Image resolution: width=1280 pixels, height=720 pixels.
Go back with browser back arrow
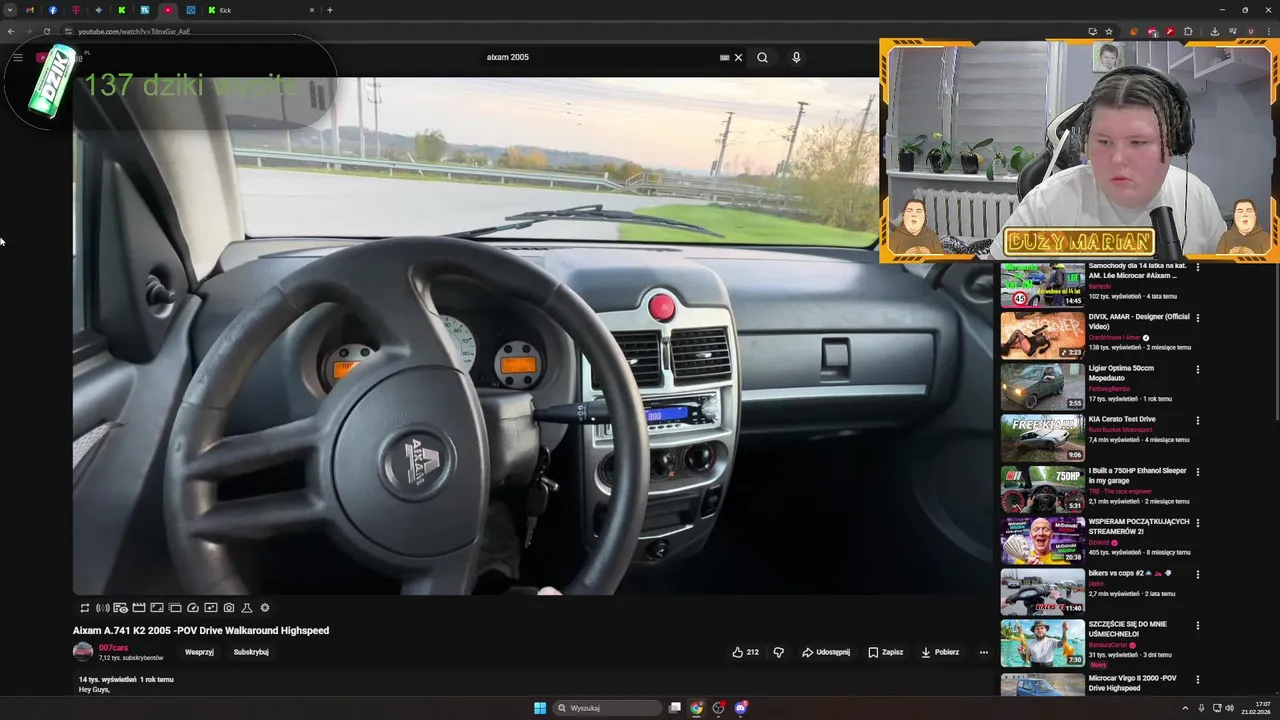click(x=11, y=31)
